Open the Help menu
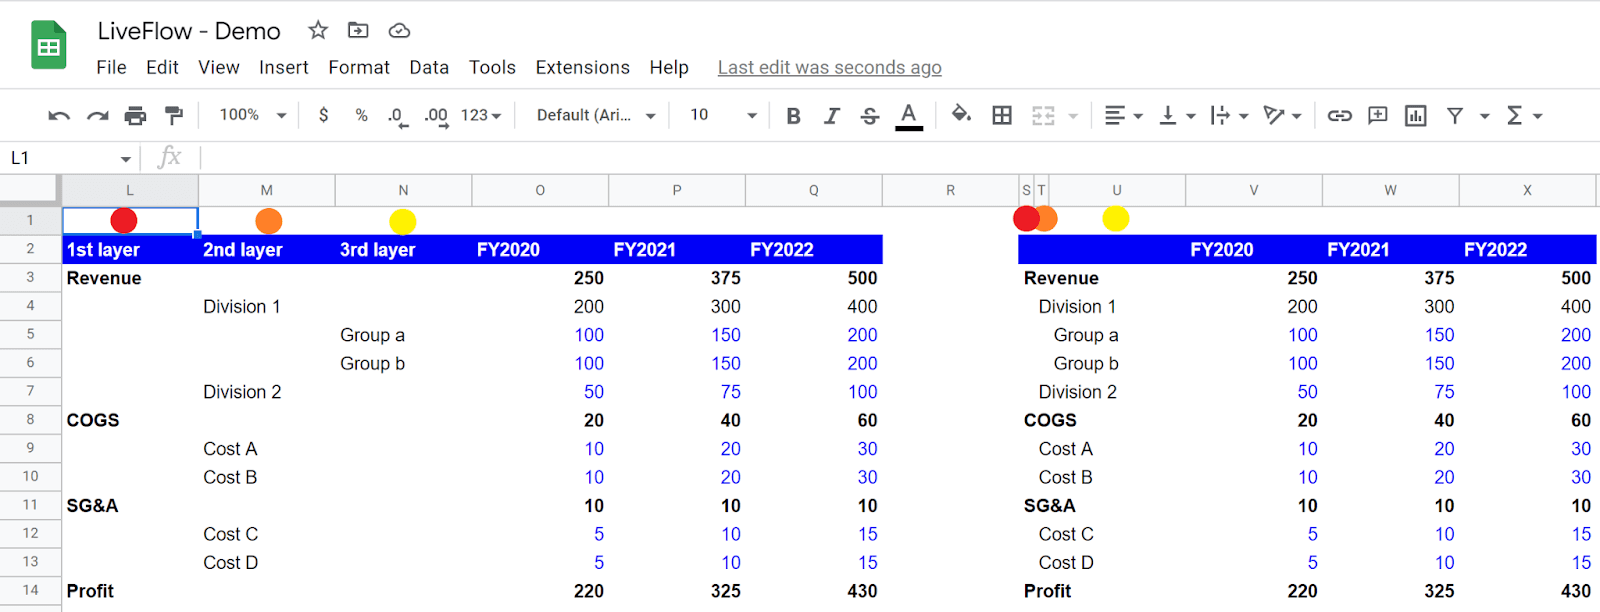 [x=669, y=67]
